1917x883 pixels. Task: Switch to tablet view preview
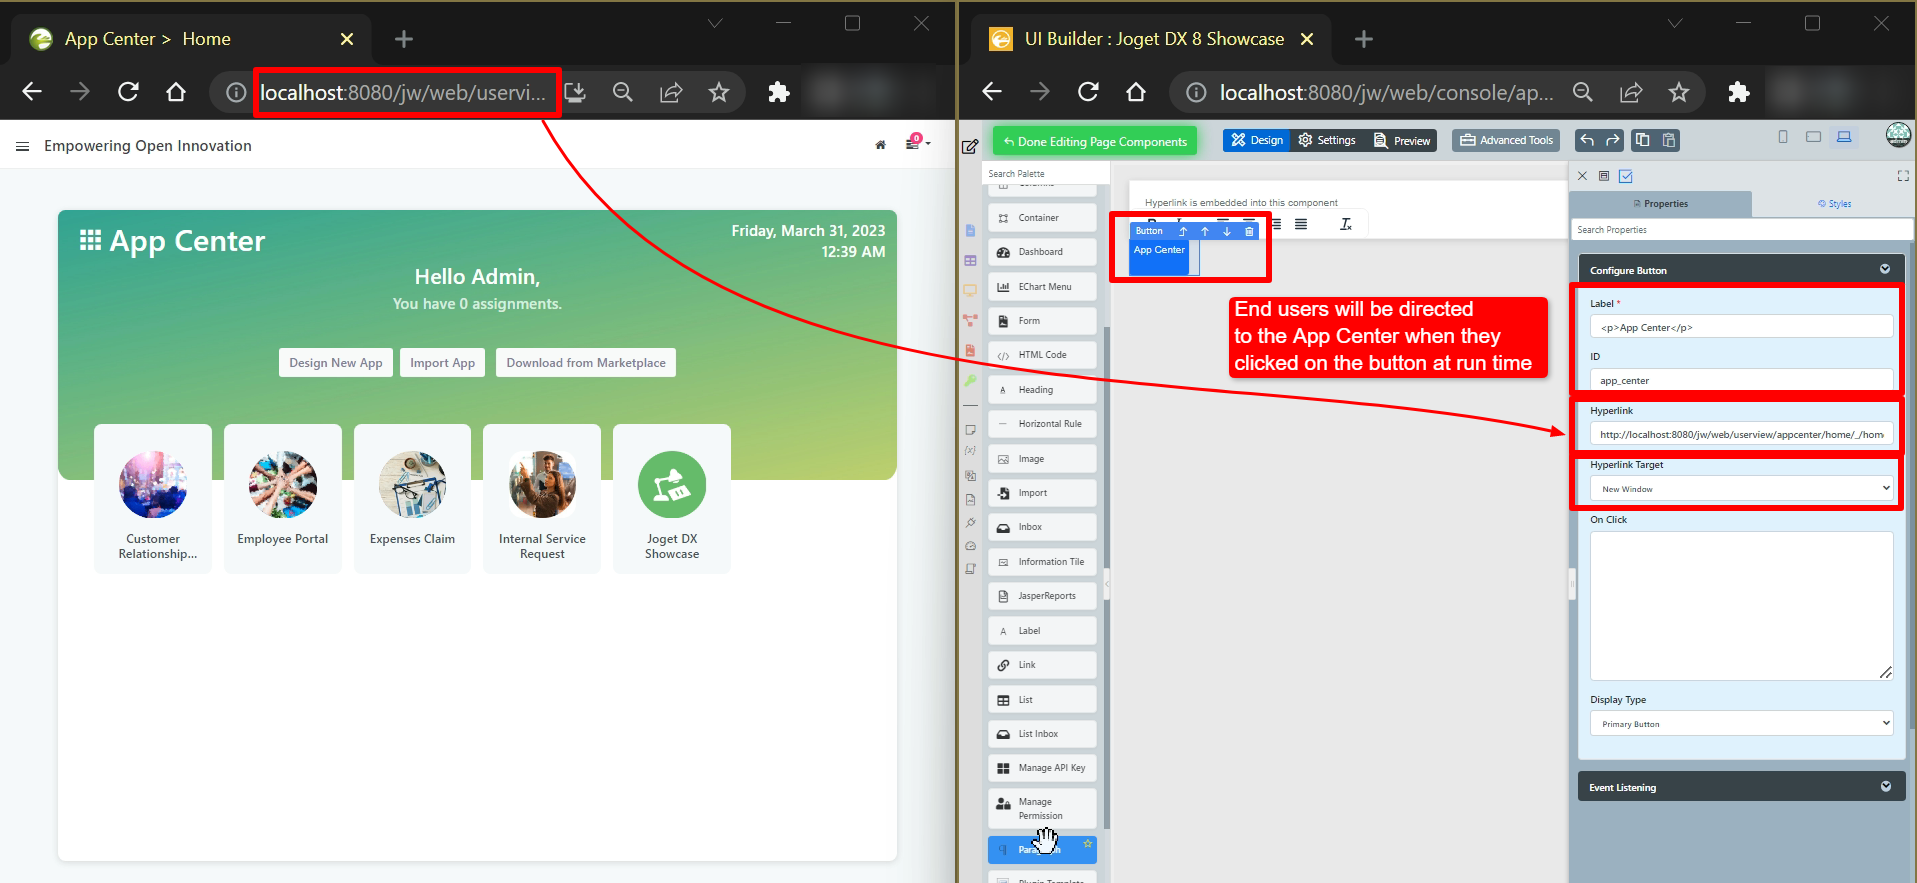pos(1813,137)
